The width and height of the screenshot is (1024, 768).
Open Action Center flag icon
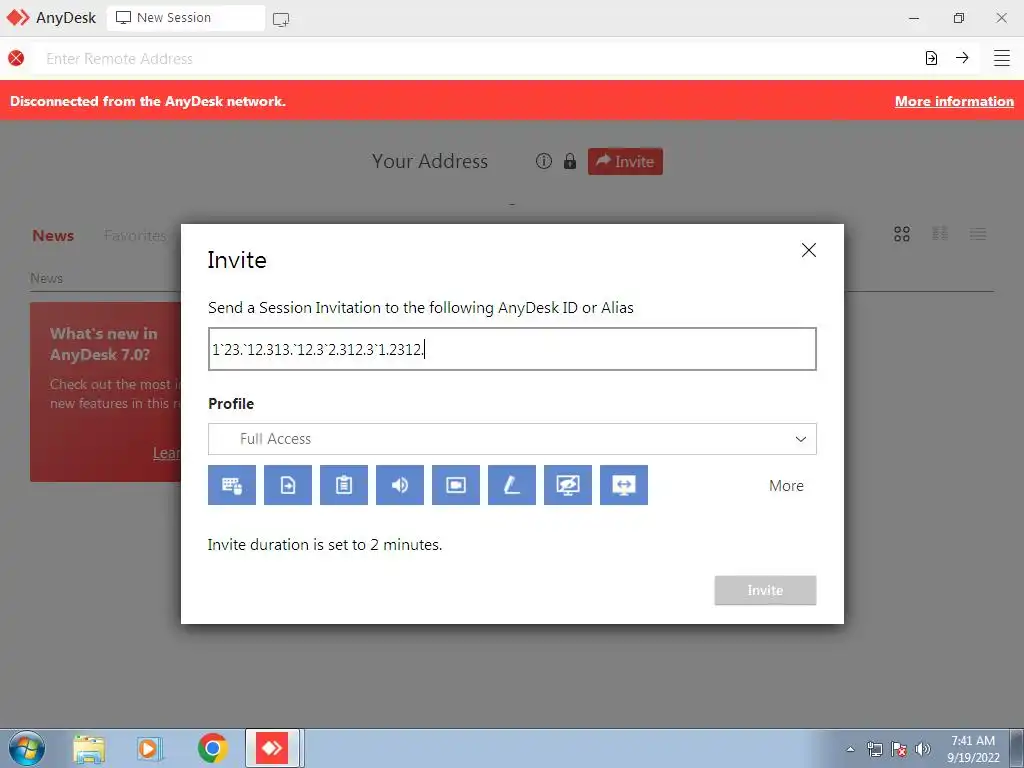coord(899,749)
